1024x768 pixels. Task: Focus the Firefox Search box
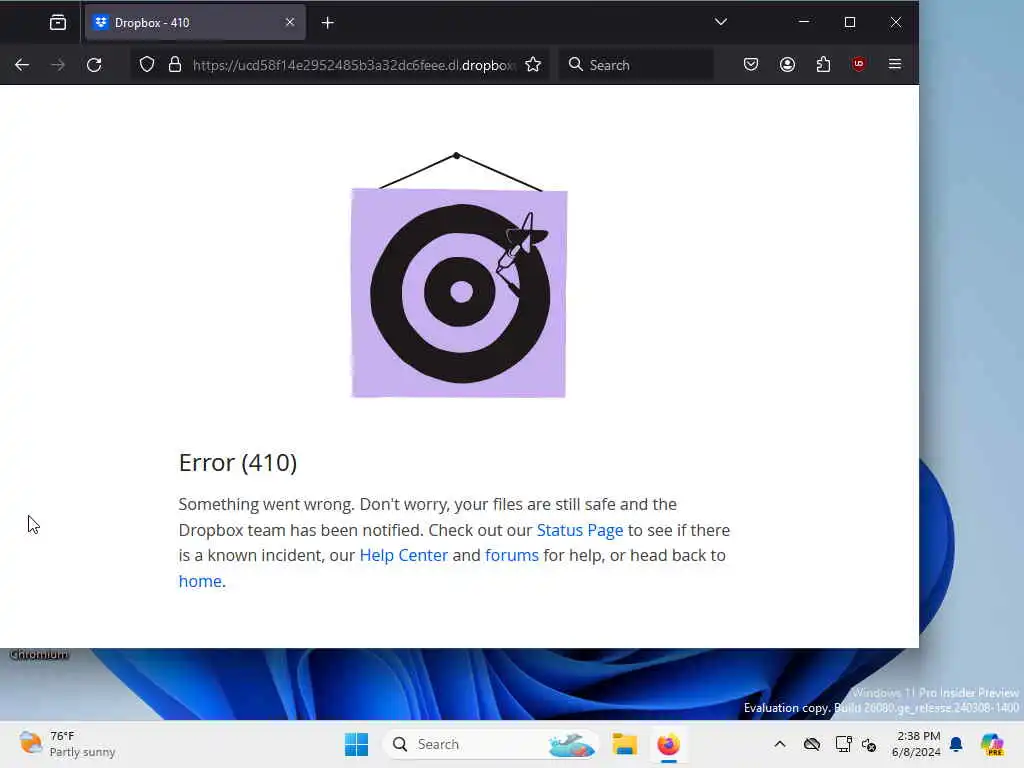coord(635,65)
